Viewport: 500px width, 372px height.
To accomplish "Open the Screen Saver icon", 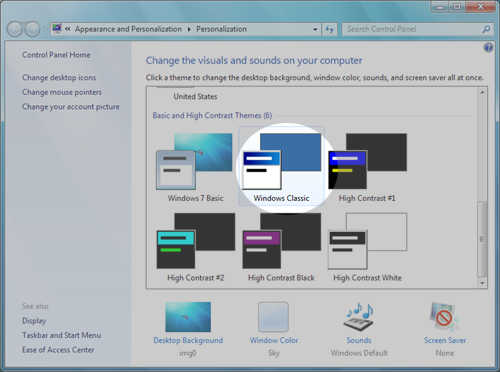I will tap(445, 317).
